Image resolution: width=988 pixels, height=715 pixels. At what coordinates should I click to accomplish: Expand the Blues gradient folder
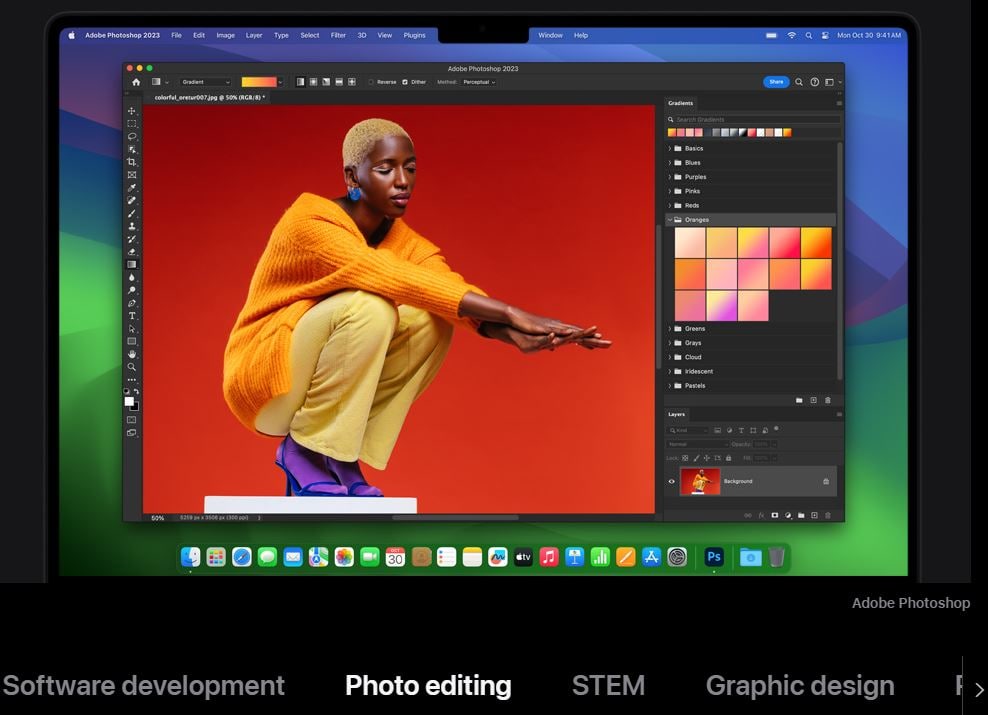coord(669,162)
